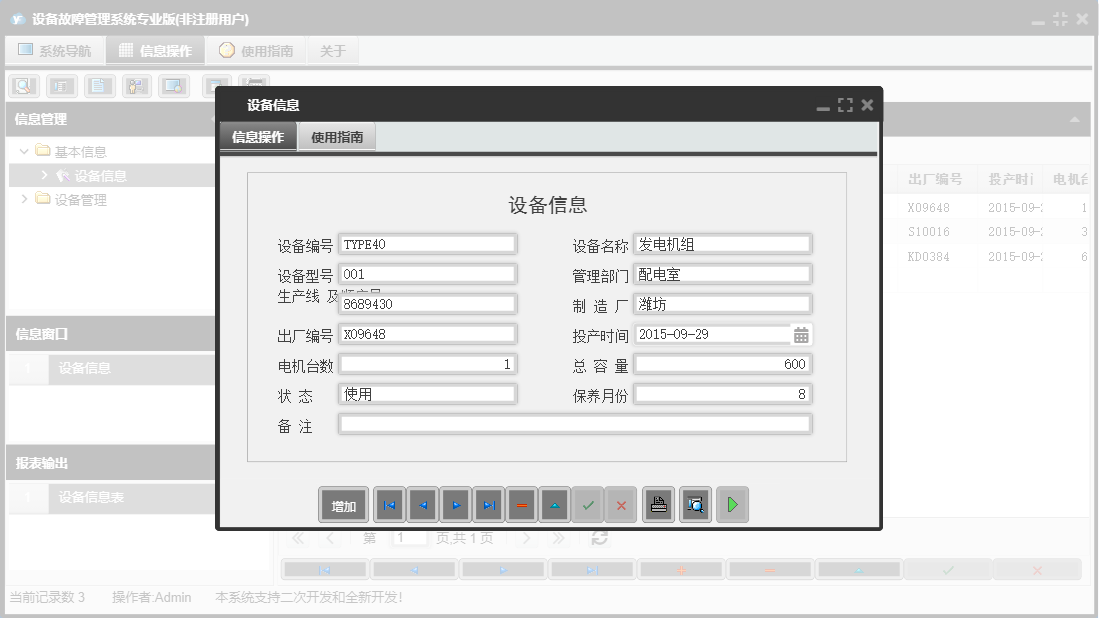1099x618 pixels.
Task: Edit the record via the blue triangle icon
Action: pos(554,505)
